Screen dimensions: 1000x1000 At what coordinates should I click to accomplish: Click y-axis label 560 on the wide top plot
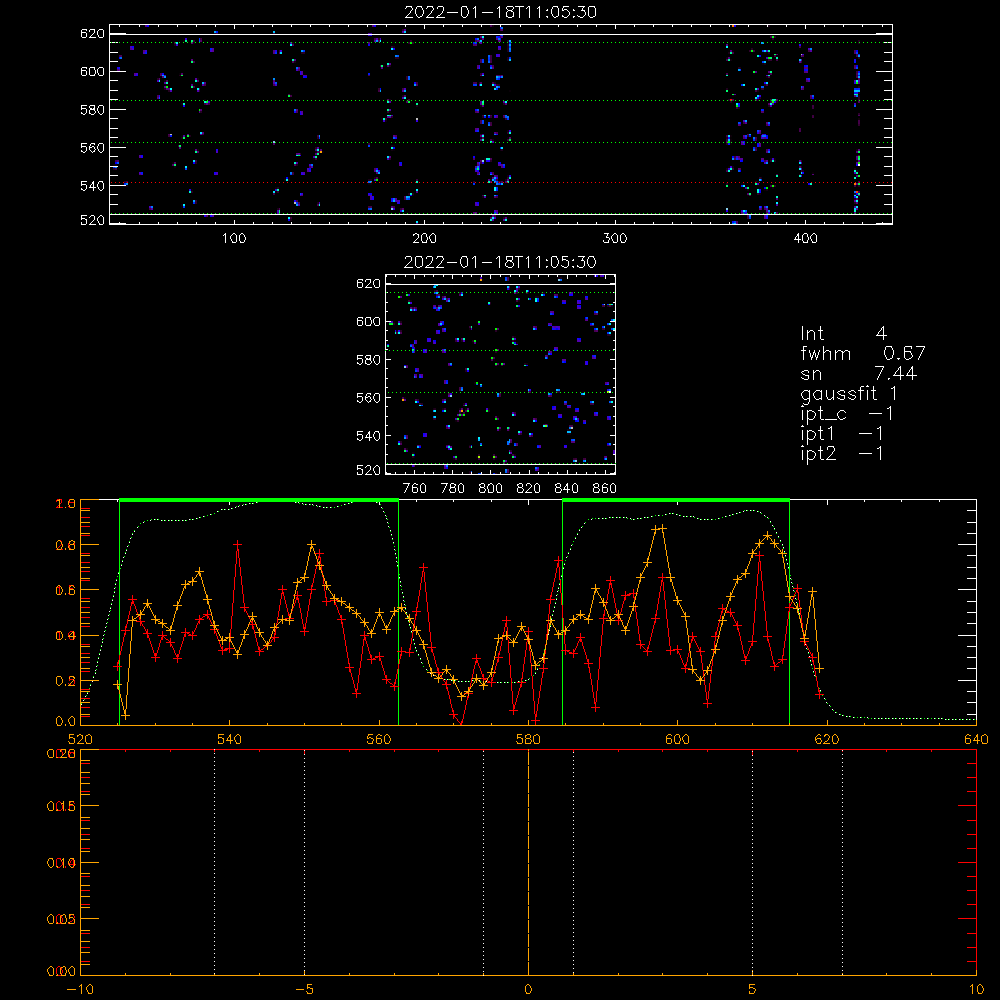(92, 147)
